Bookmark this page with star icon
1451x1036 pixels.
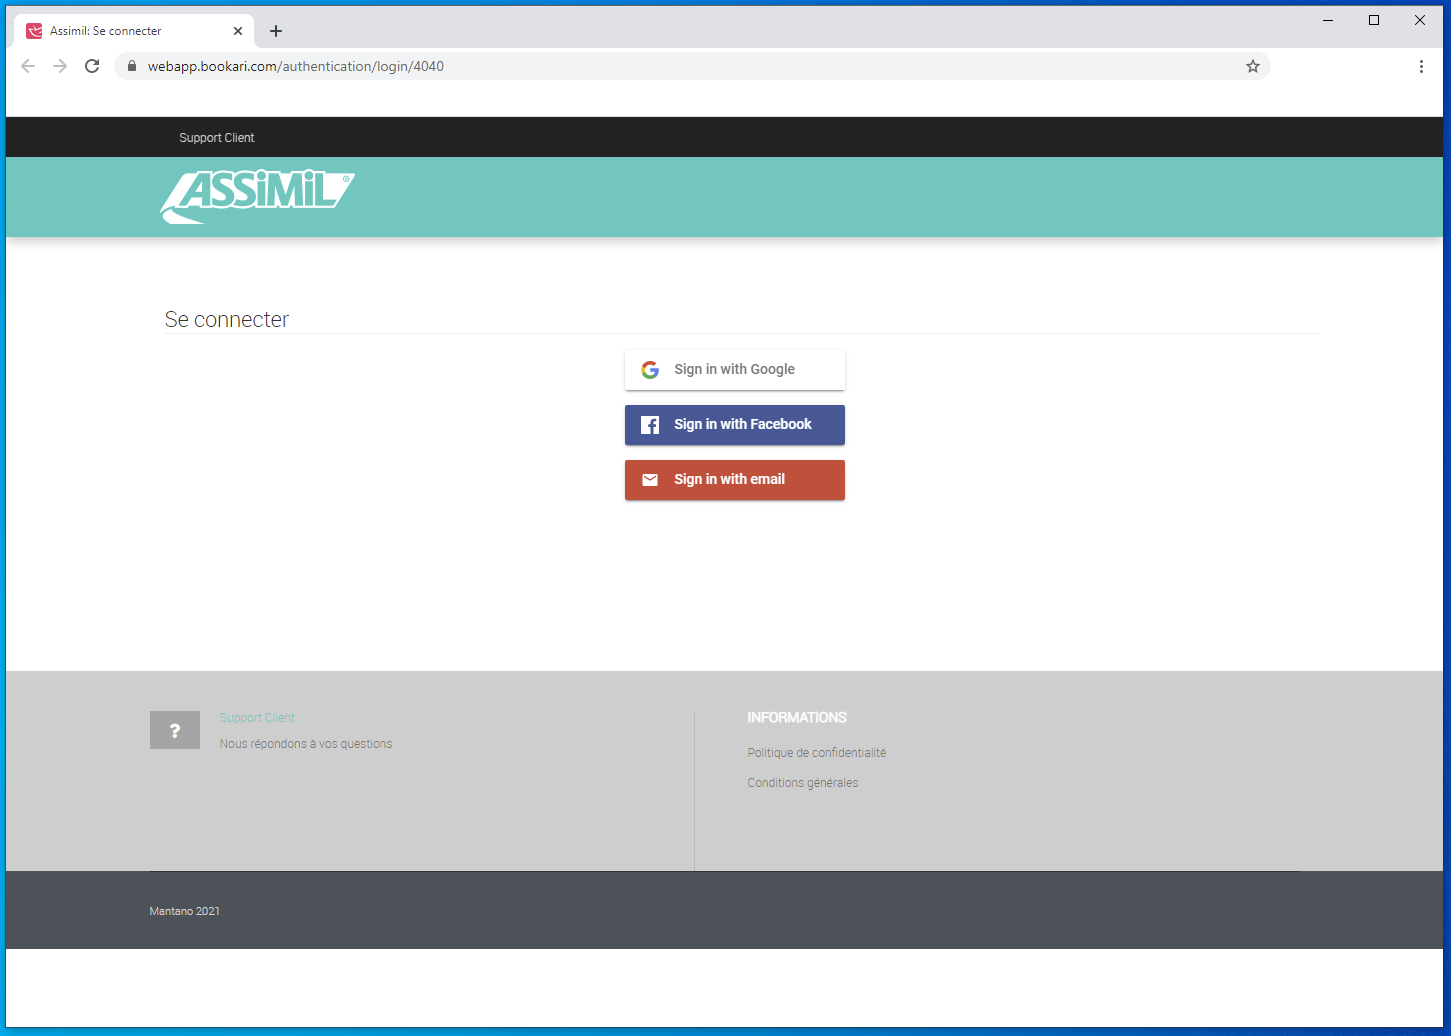1252,66
